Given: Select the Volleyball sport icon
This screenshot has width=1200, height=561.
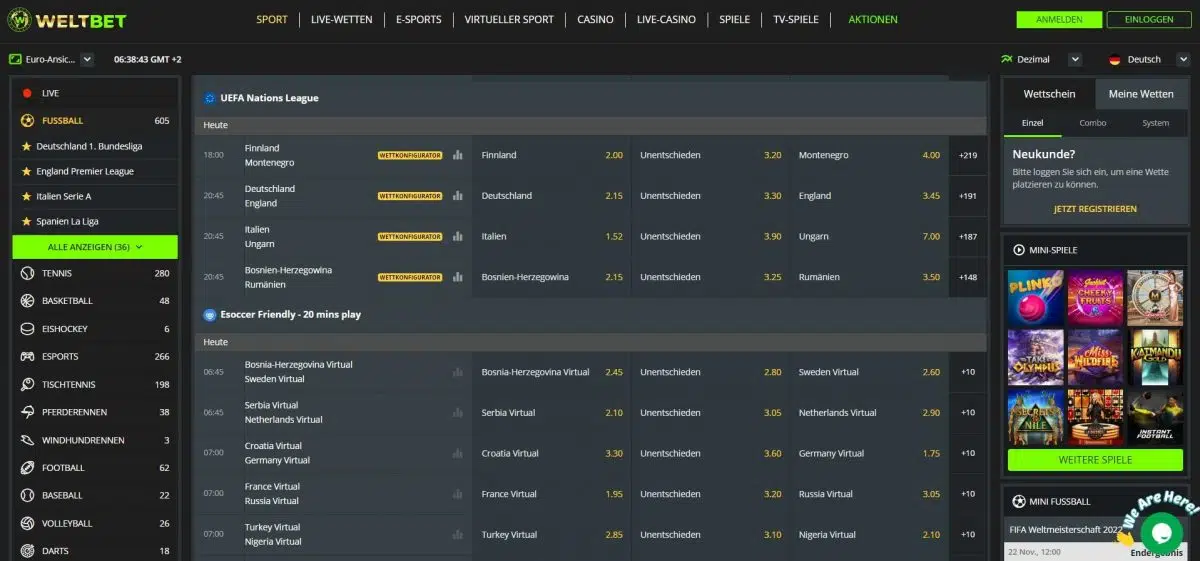Looking at the screenshot, I should 27,523.
